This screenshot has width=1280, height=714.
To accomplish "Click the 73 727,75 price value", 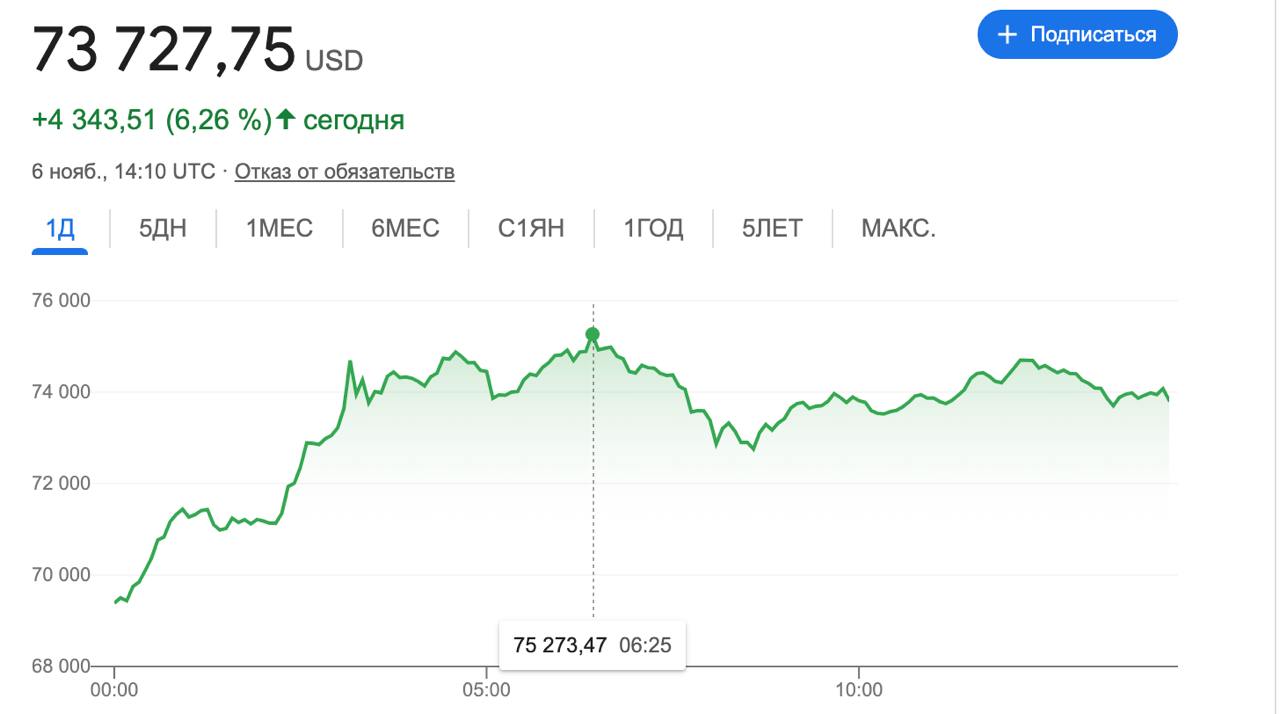I will pyautogui.click(x=164, y=49).
